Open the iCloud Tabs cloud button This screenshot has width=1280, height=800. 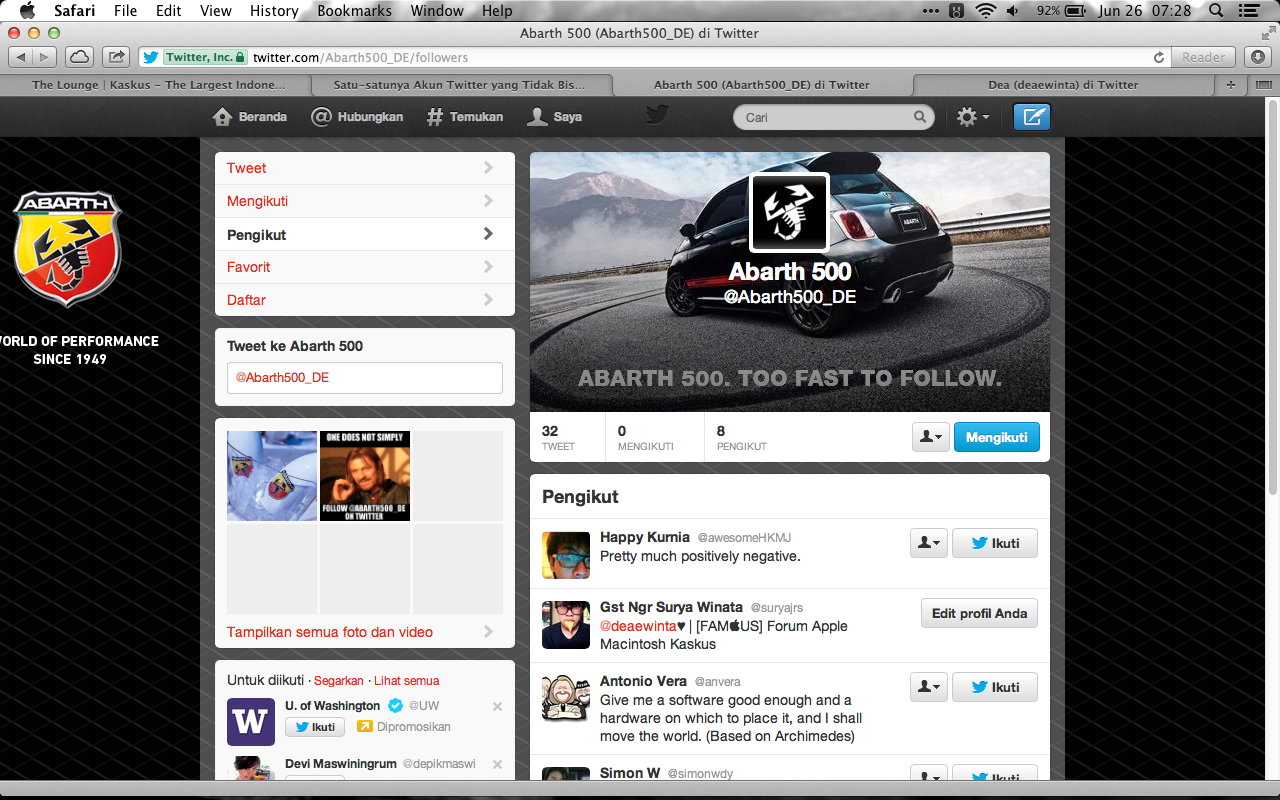(80, 57)
